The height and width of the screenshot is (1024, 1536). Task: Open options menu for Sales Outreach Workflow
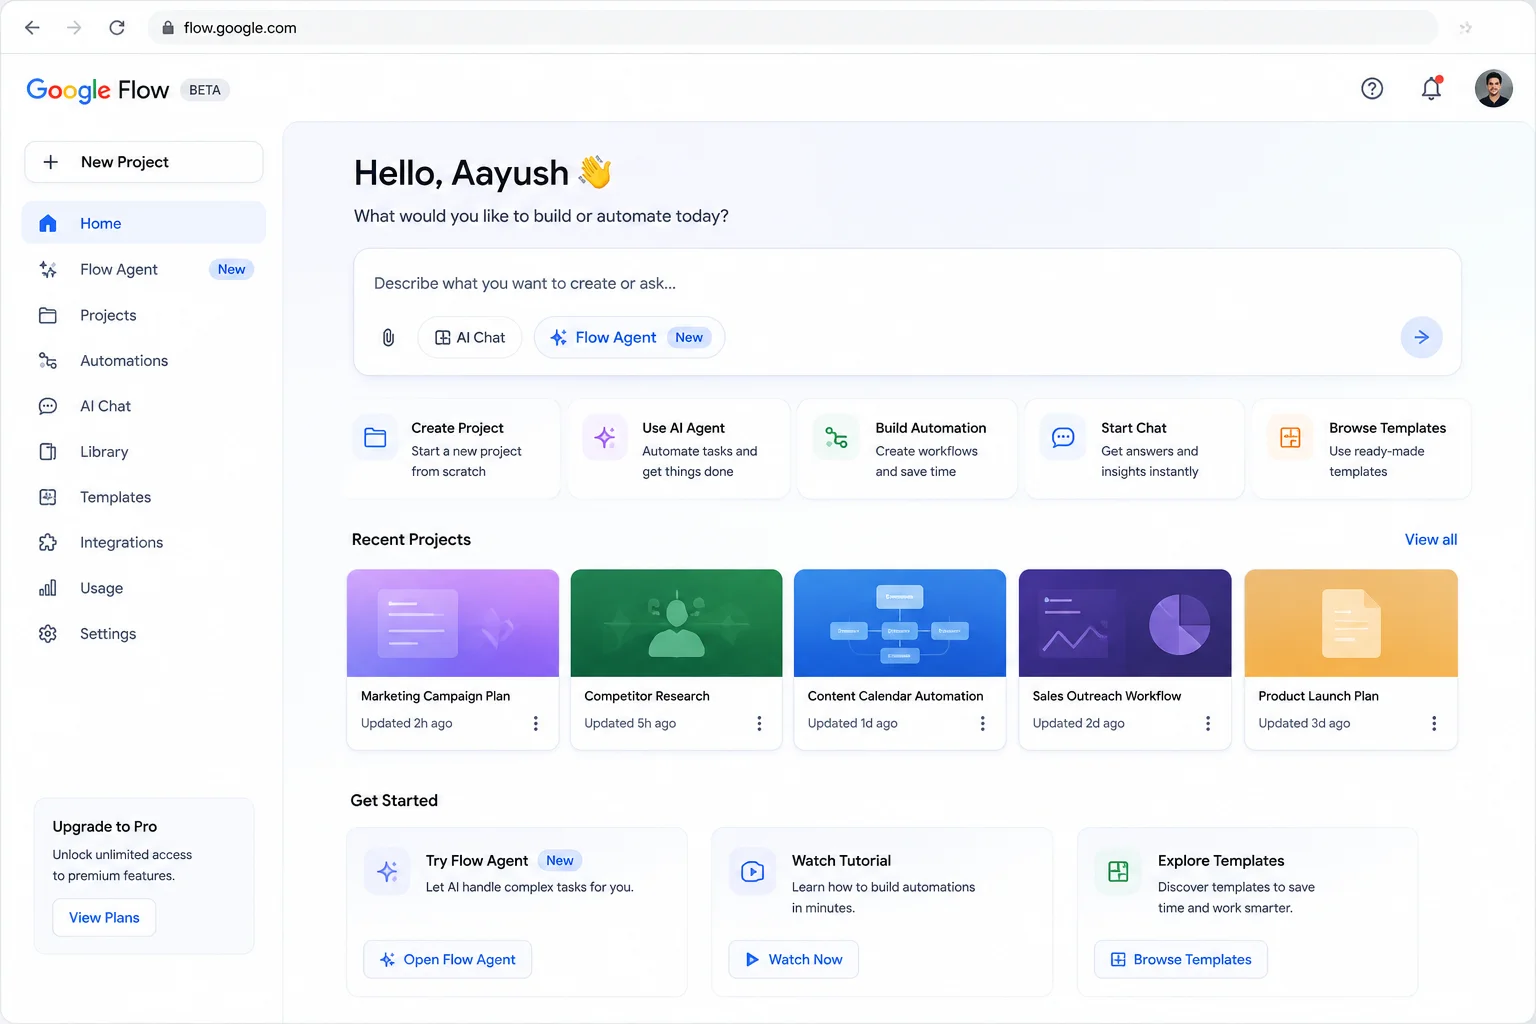pos(1208,723)
